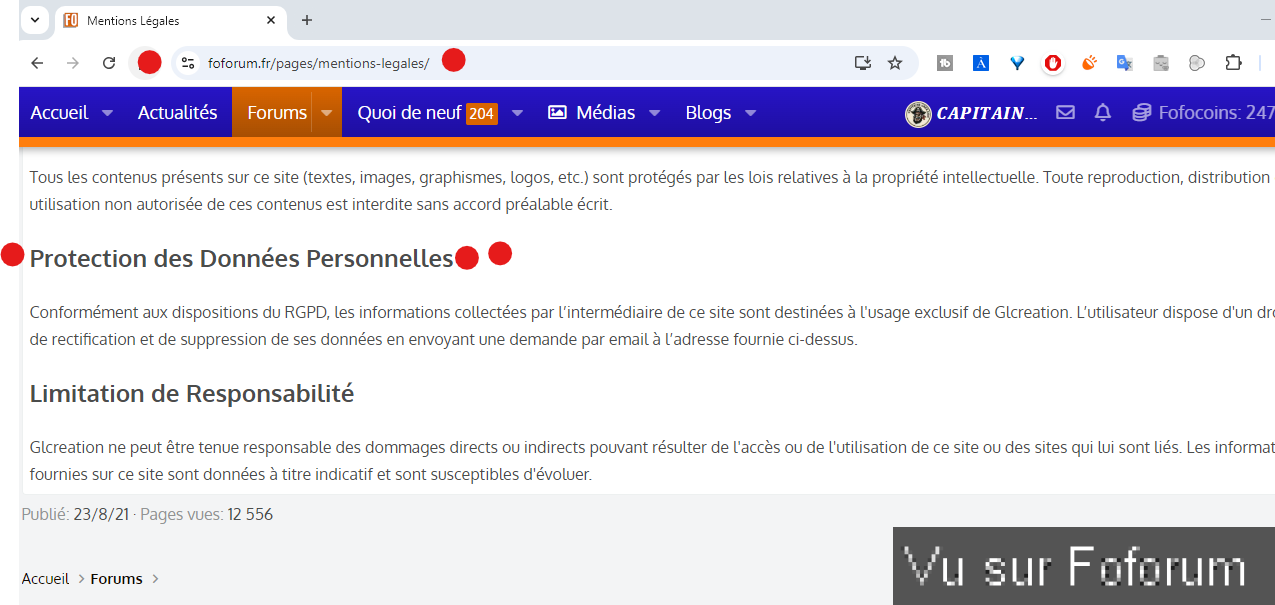Image resolution: width=1275 pixels, height=605 pixels.
Task: Check notifications via the bell icon
Action: pos(1102,113)
